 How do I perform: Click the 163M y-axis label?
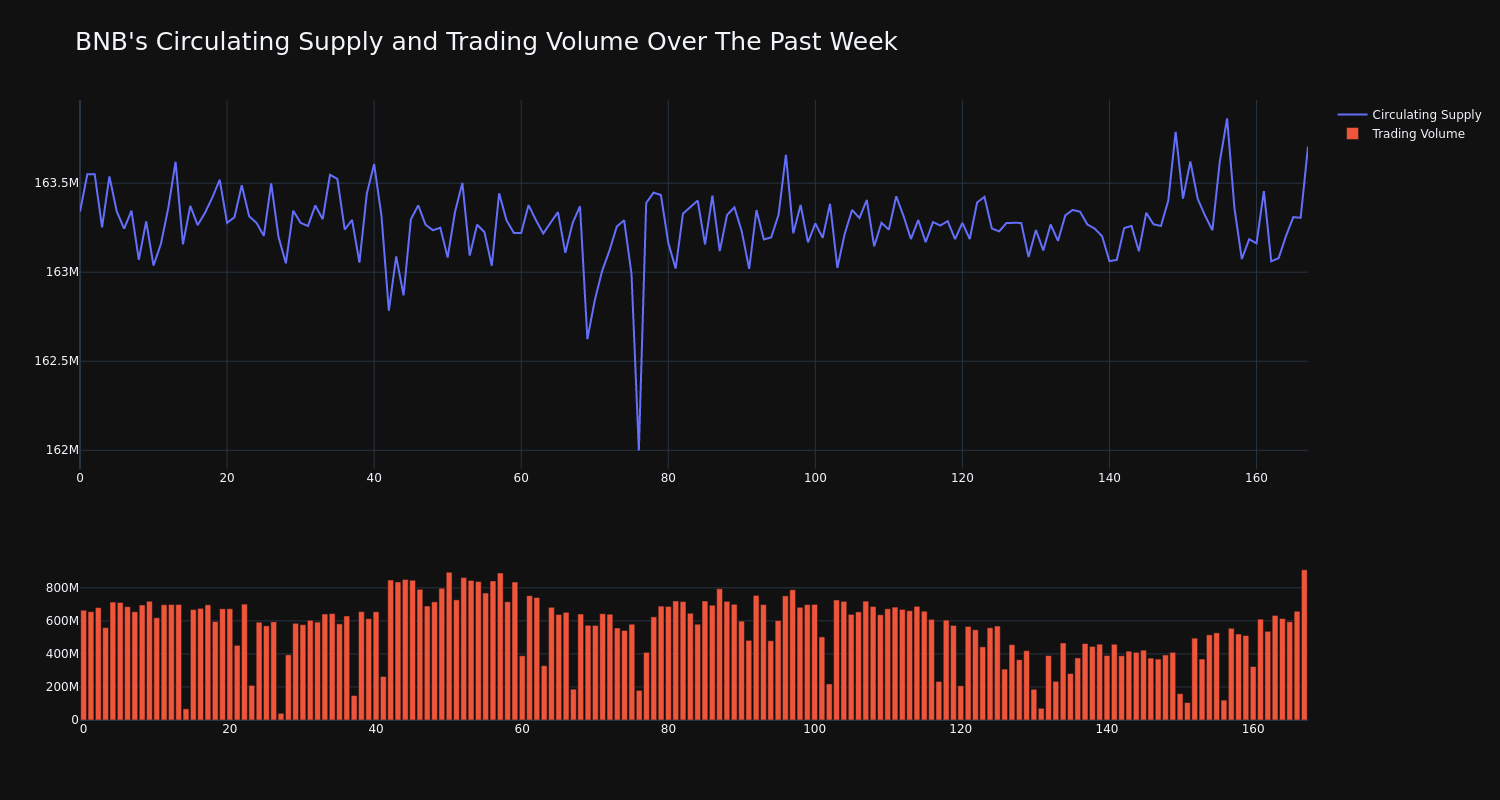click(x=62, y=272)
